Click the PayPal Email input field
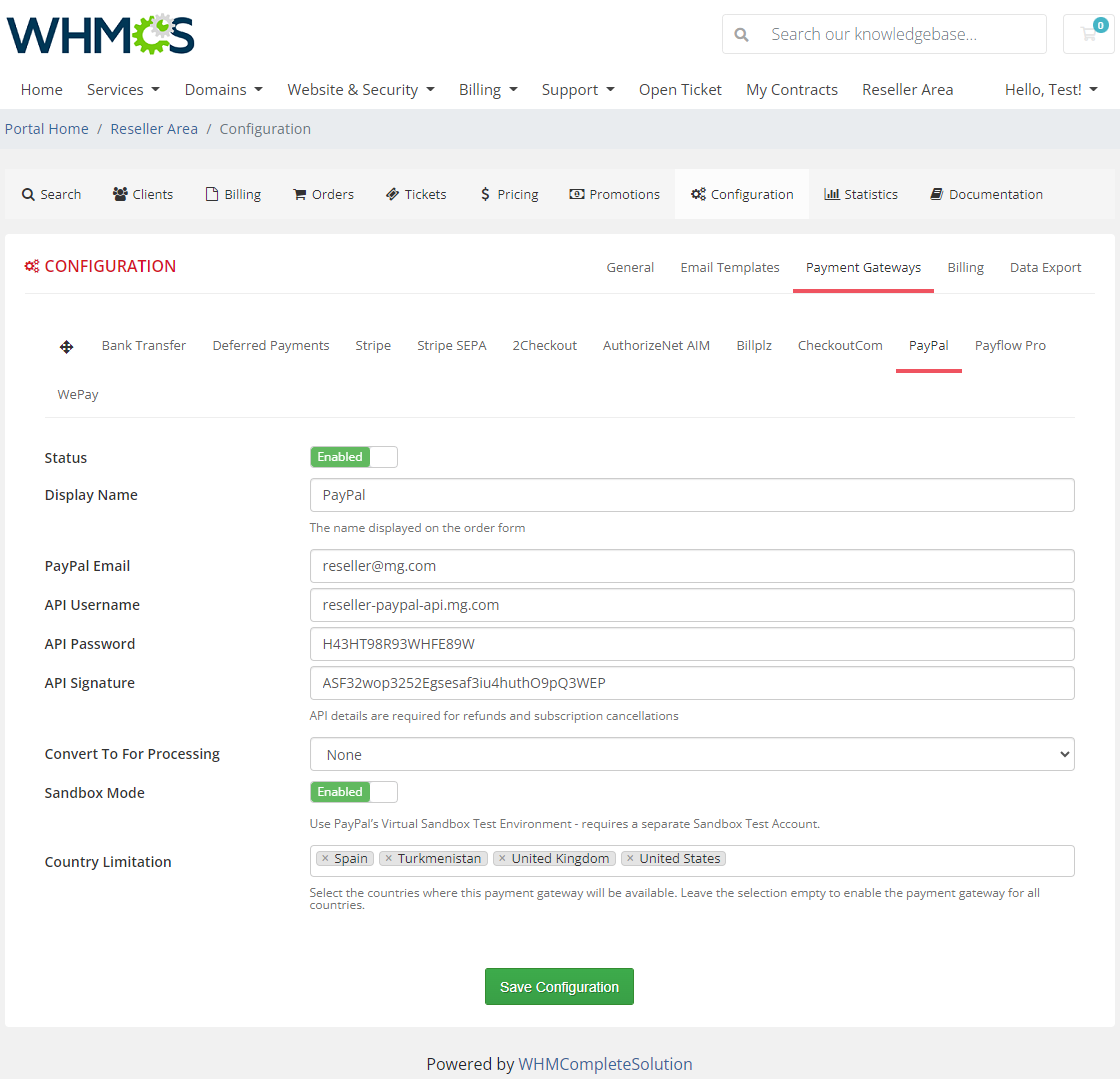The image size is (1120, 1079). click(x=692, y=566)
